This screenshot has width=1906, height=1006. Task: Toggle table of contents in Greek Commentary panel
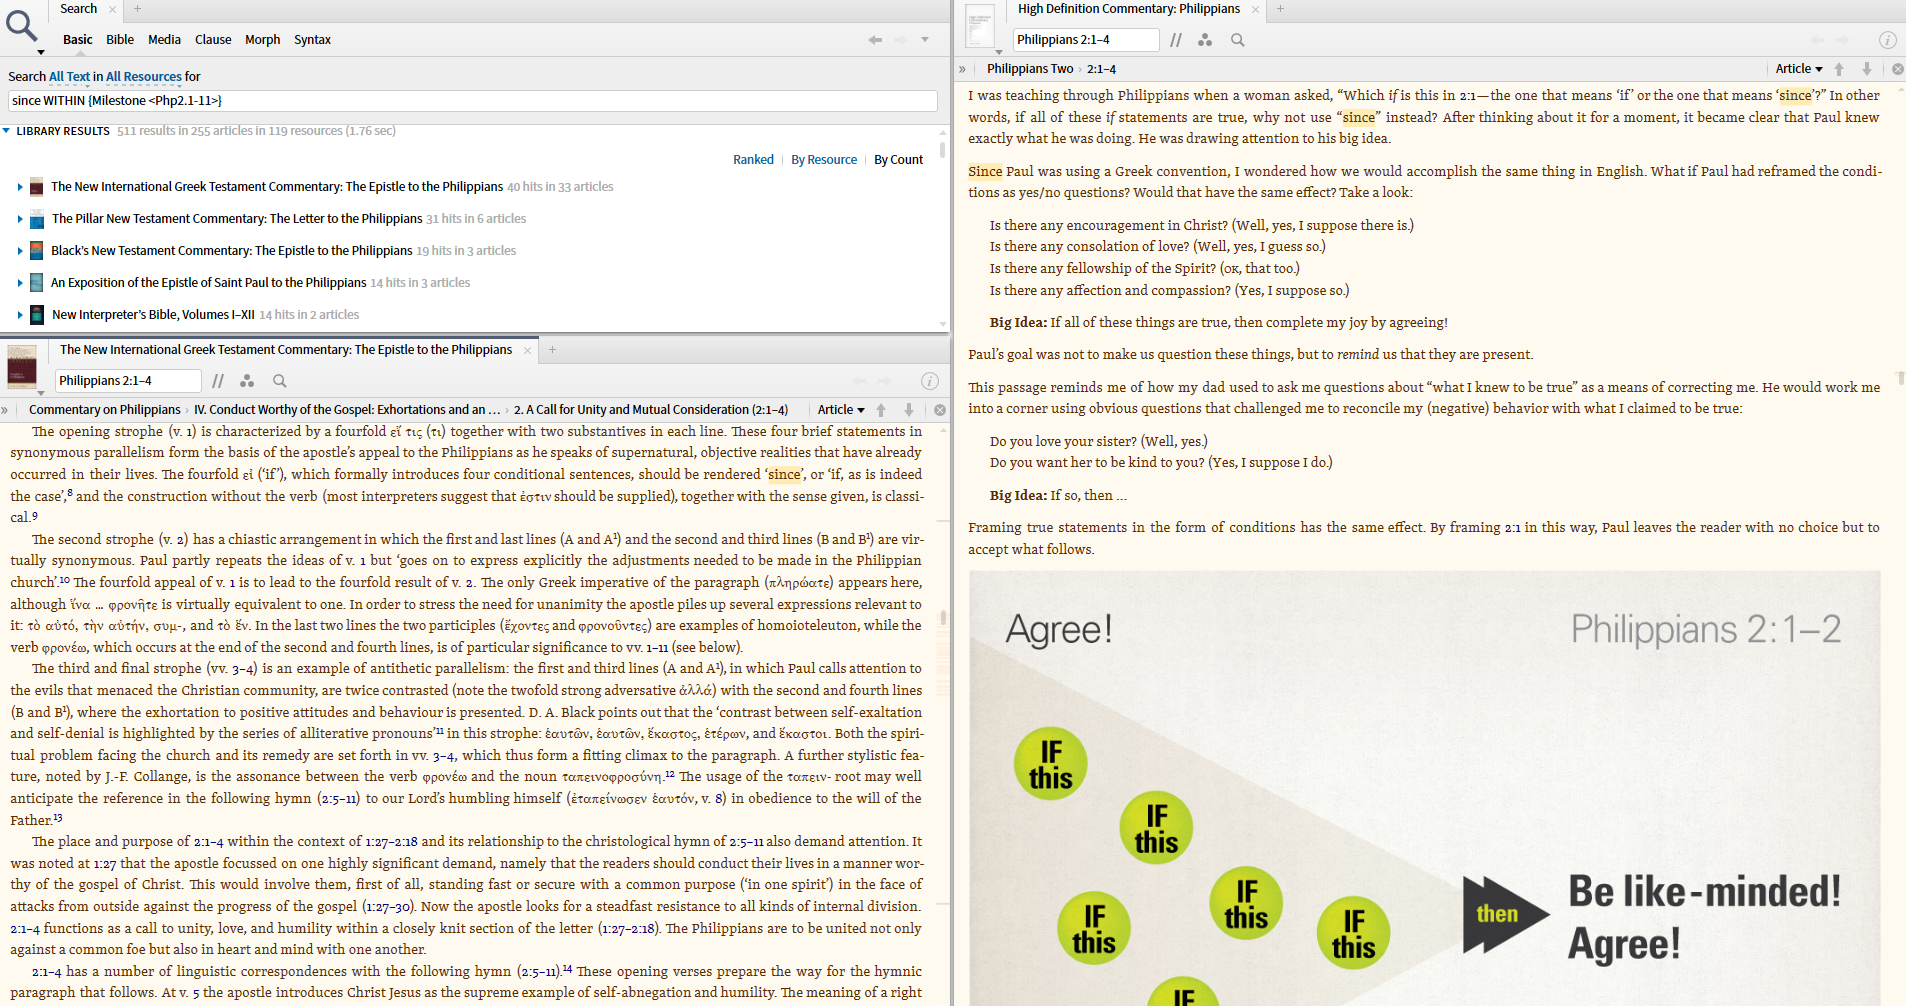pos(5,410)
